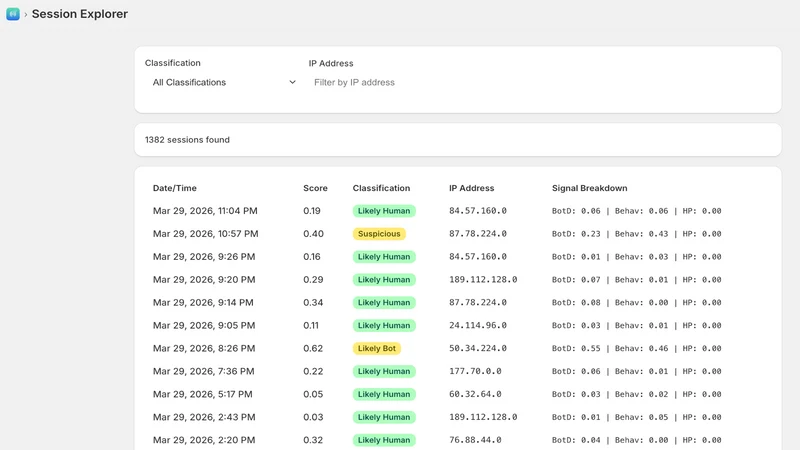Click signal breakdown BotD: 0.55 | Behav: 0.46
Image resolution: width=800 pixels, height=450 pixels.
pos(636,348)
